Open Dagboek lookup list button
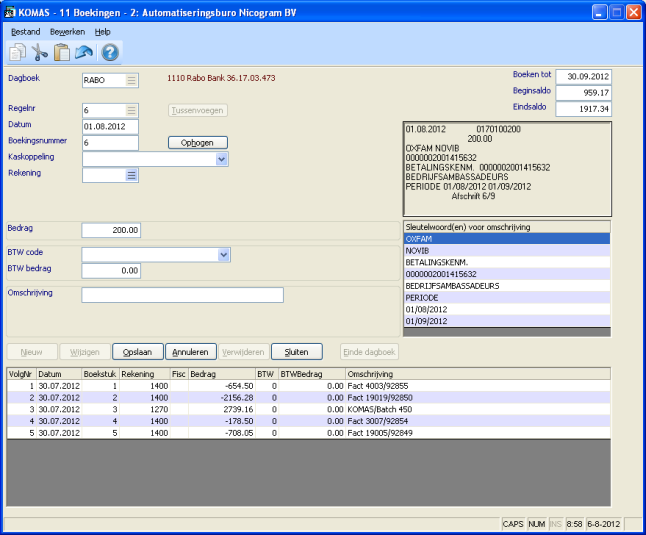646x535 pixels. point(131,80)
